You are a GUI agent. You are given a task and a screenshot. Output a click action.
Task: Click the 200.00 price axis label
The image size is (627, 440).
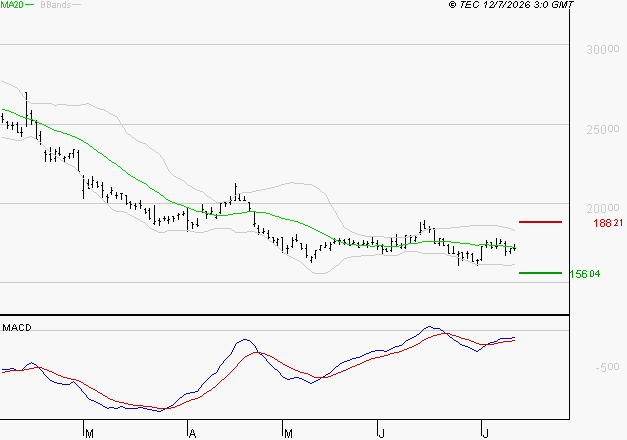[x=603, y=208]
